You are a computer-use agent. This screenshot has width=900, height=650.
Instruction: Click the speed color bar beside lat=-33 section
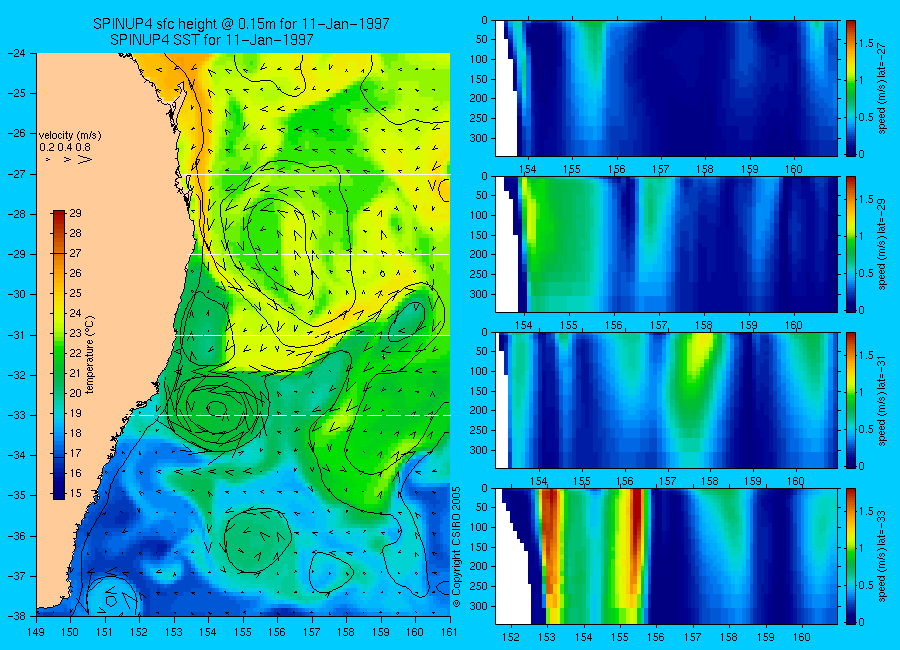point(850,556)
